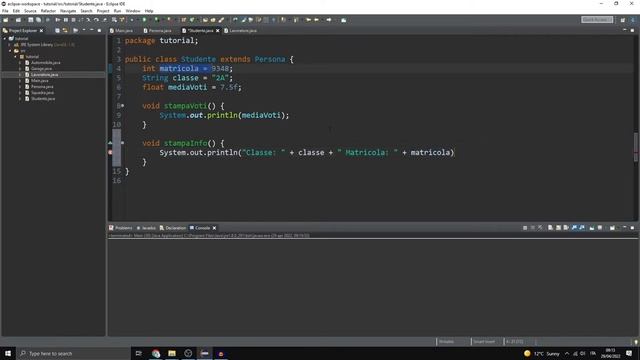Select Automobile.java in Project Explorer

tap(45, 63)
